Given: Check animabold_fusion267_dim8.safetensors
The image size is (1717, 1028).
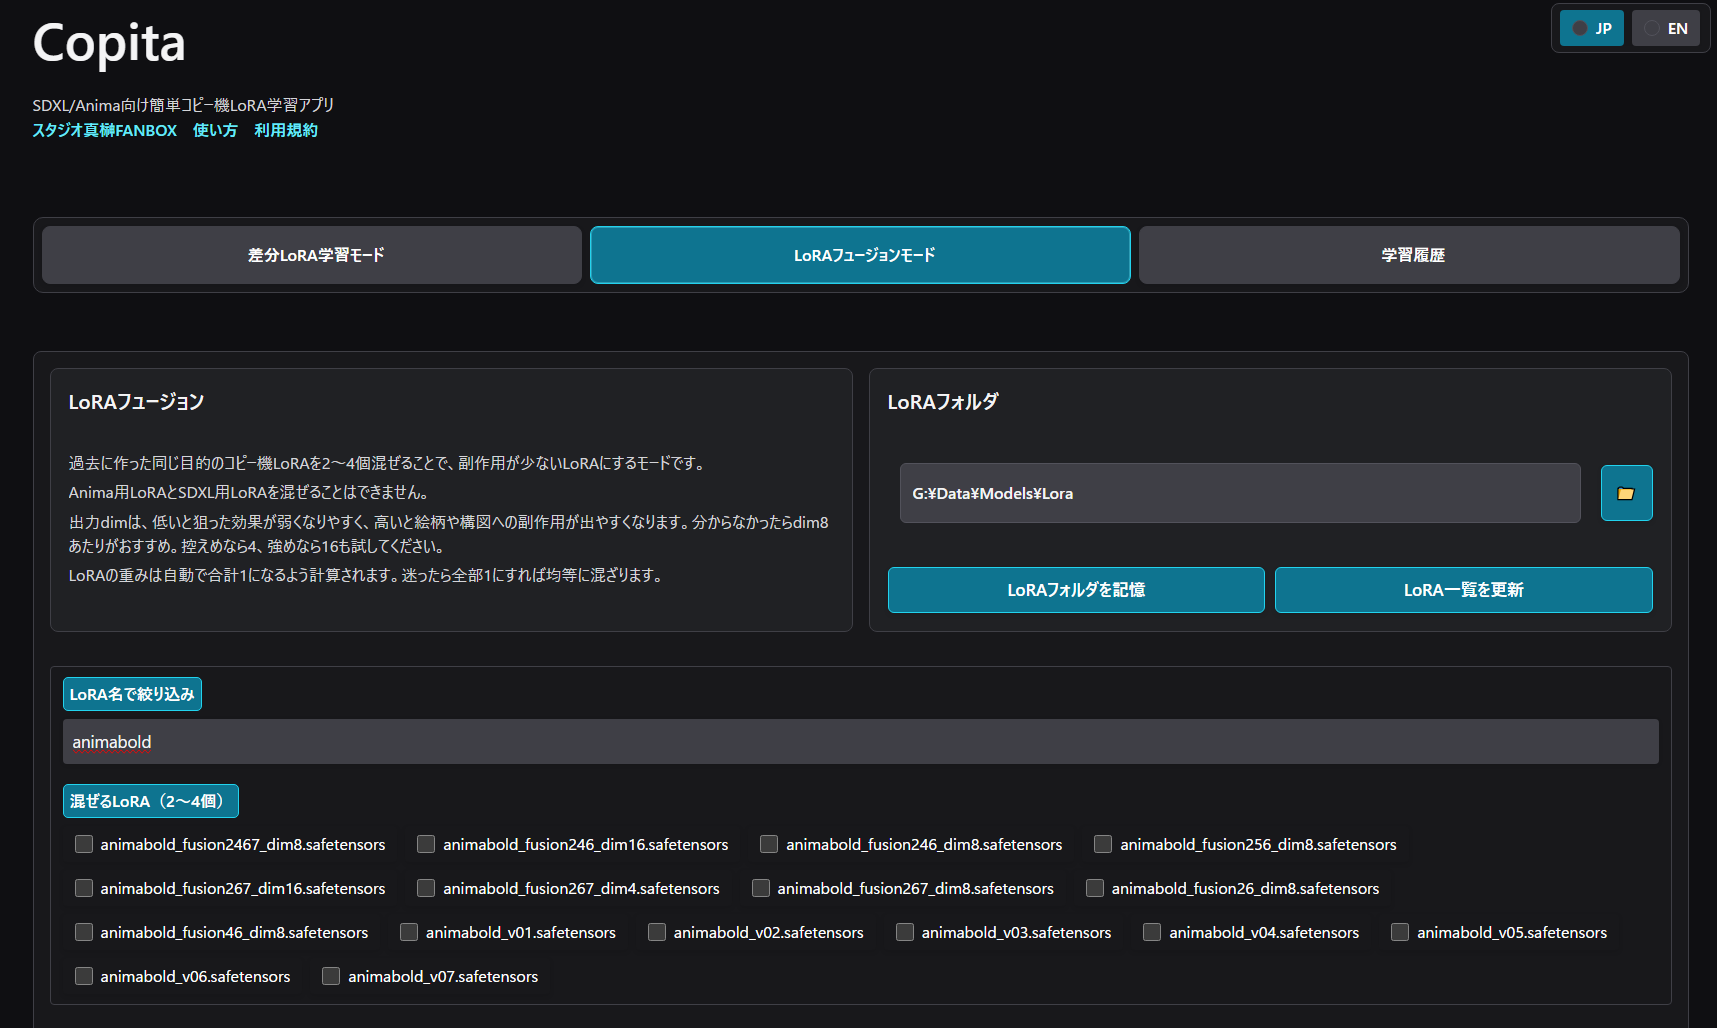Looking at the screenshot, I should 761,888.
